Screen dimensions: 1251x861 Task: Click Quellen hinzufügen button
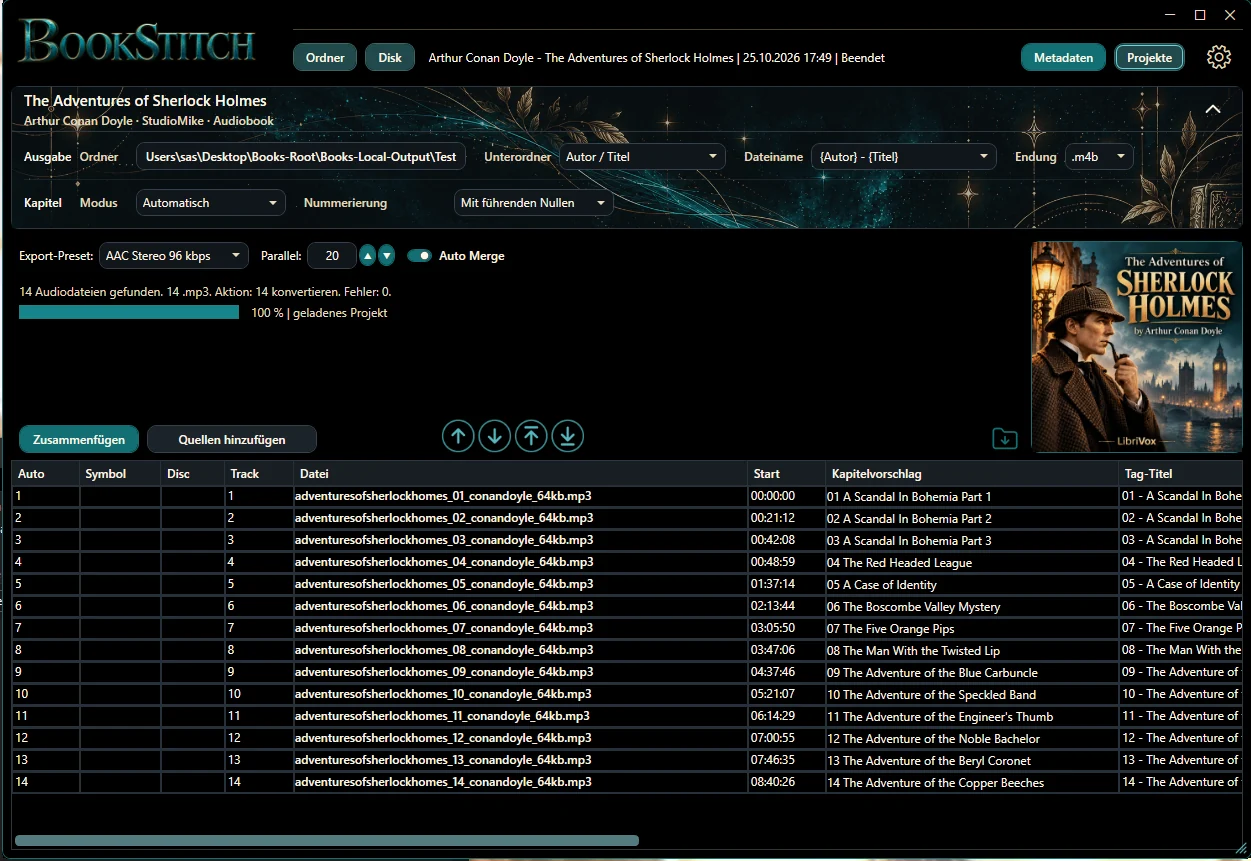tap(232, 439)
